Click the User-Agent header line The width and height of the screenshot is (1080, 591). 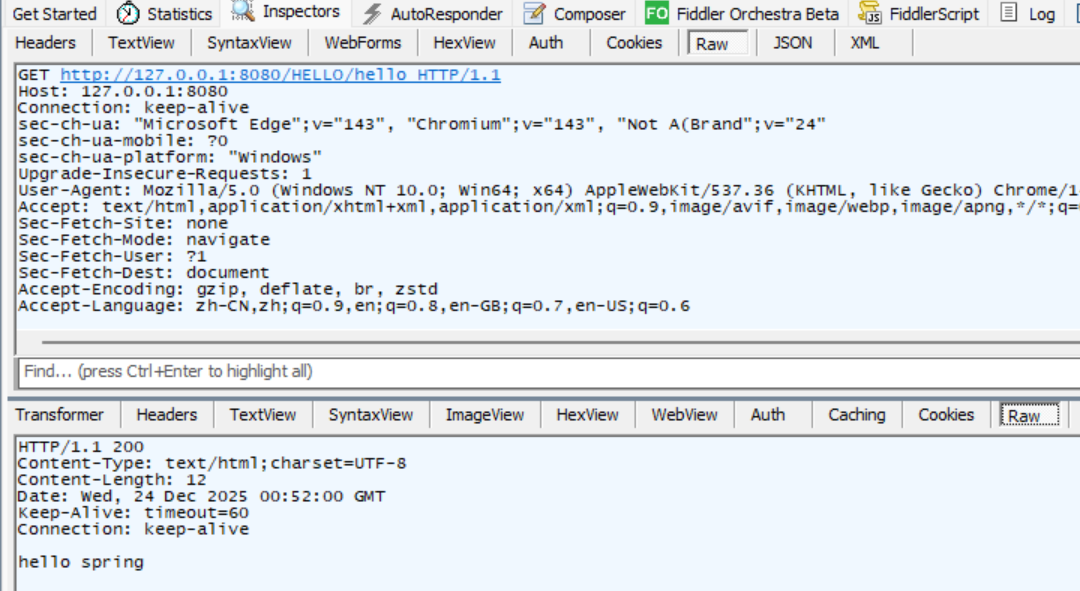pyautogui.click(x=548, y=190)
